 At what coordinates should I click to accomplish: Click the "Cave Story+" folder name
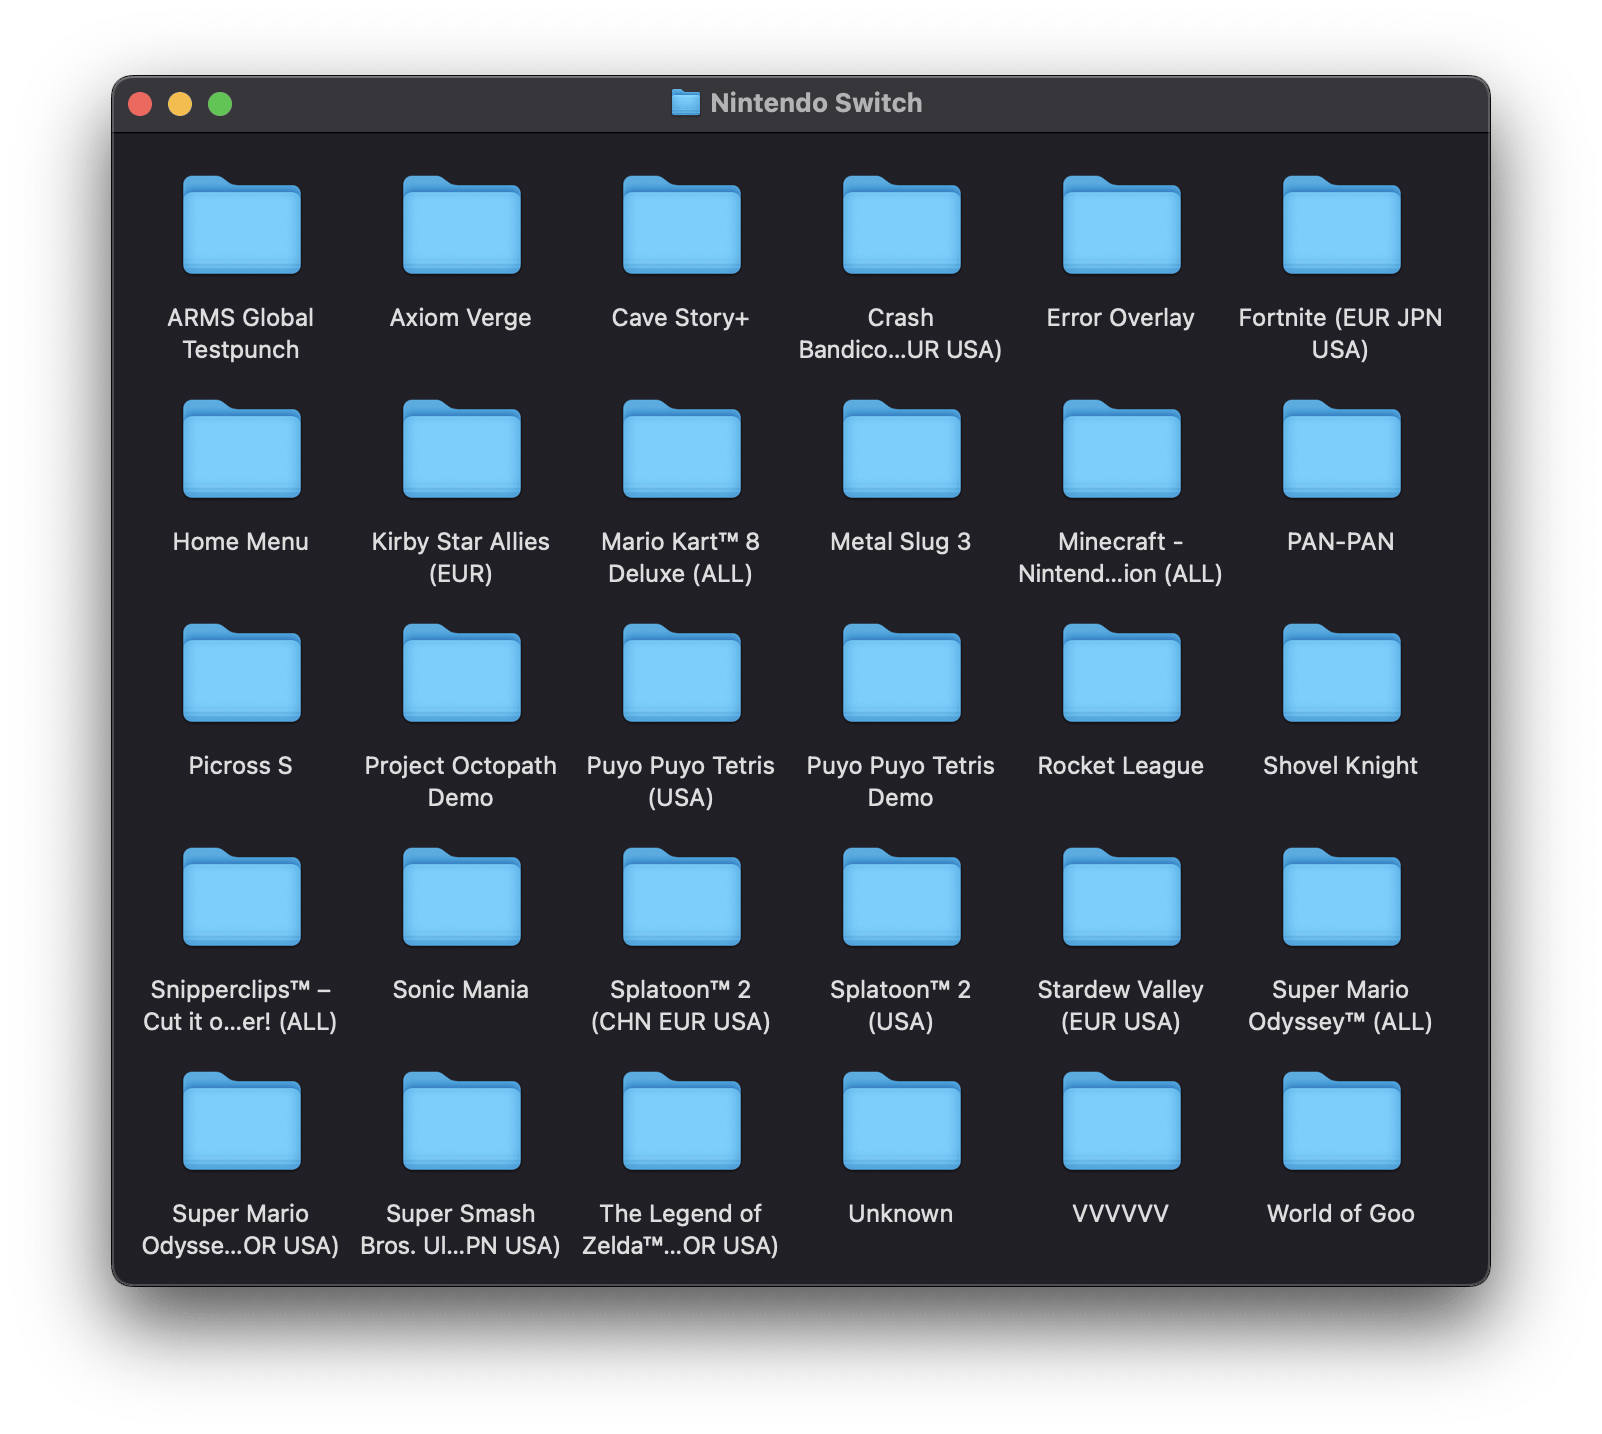click(681, 318)
